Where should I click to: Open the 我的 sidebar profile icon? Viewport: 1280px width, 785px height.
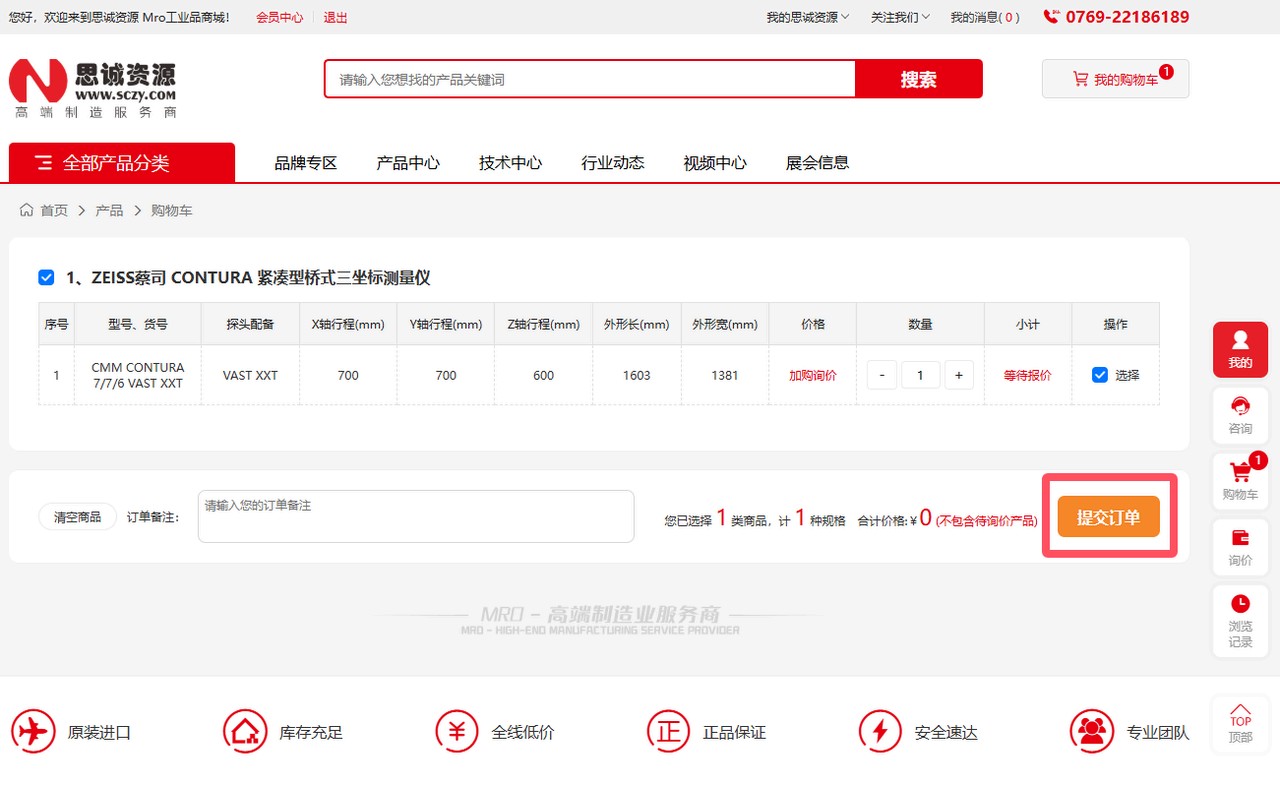coord(1240,349)
